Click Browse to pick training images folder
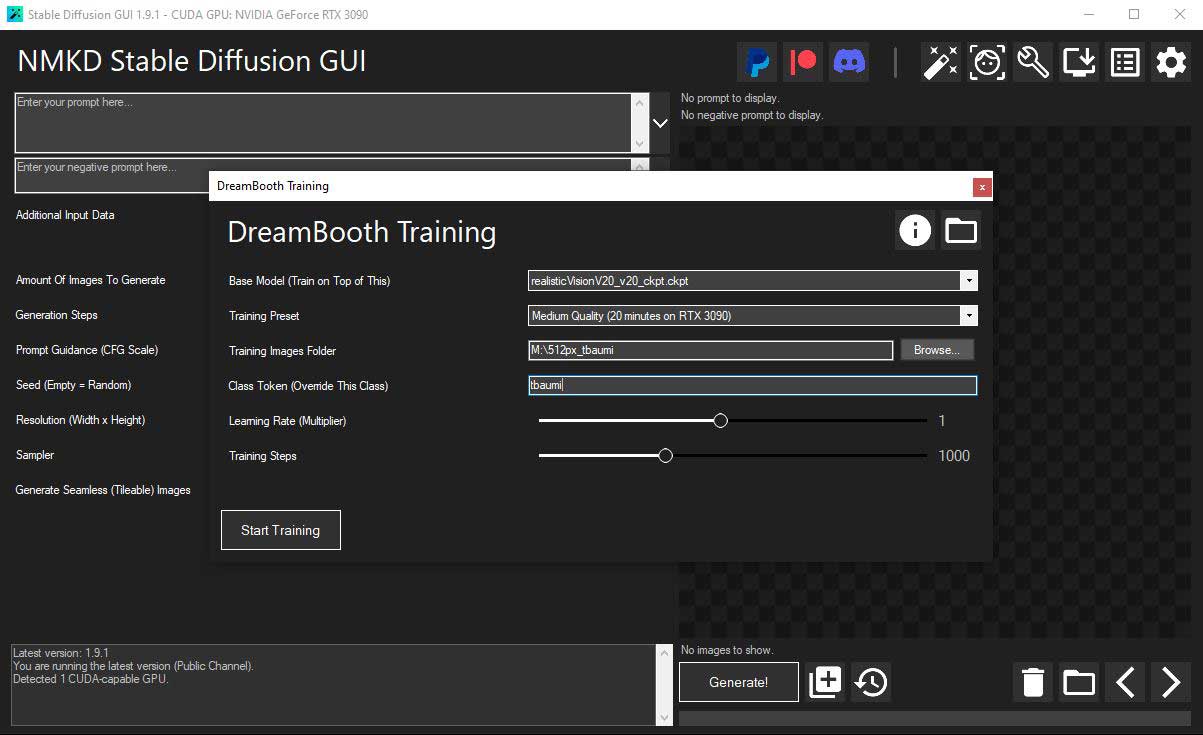 pyautogui.click(x=936, y=350)
